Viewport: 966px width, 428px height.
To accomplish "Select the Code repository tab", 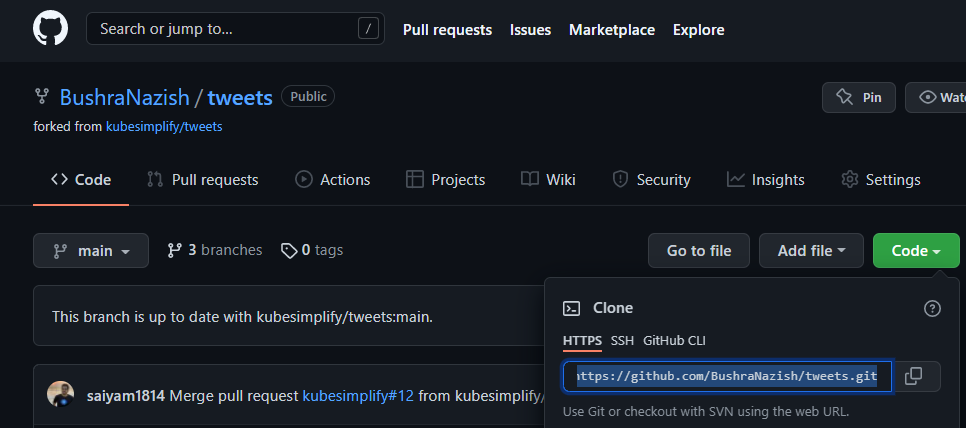I will tap(81, 180).
